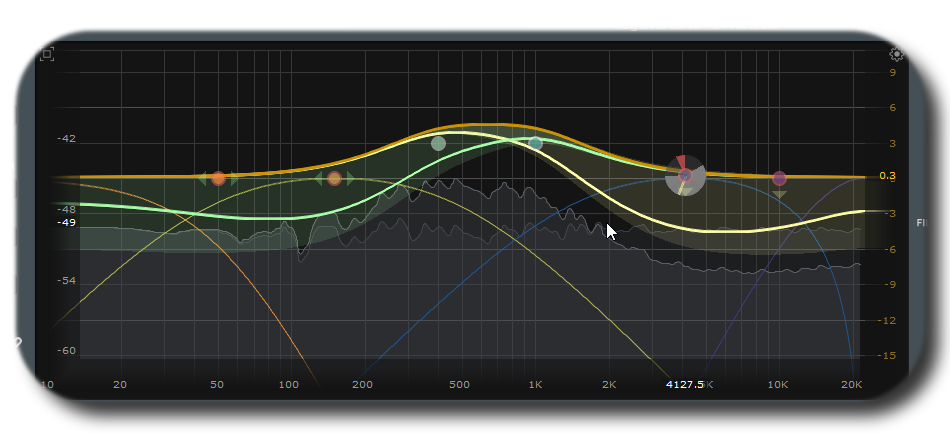Screen dimensions: 950x440
Task: Click the Registered to TBProAudio text
Action: click(697, 25)
